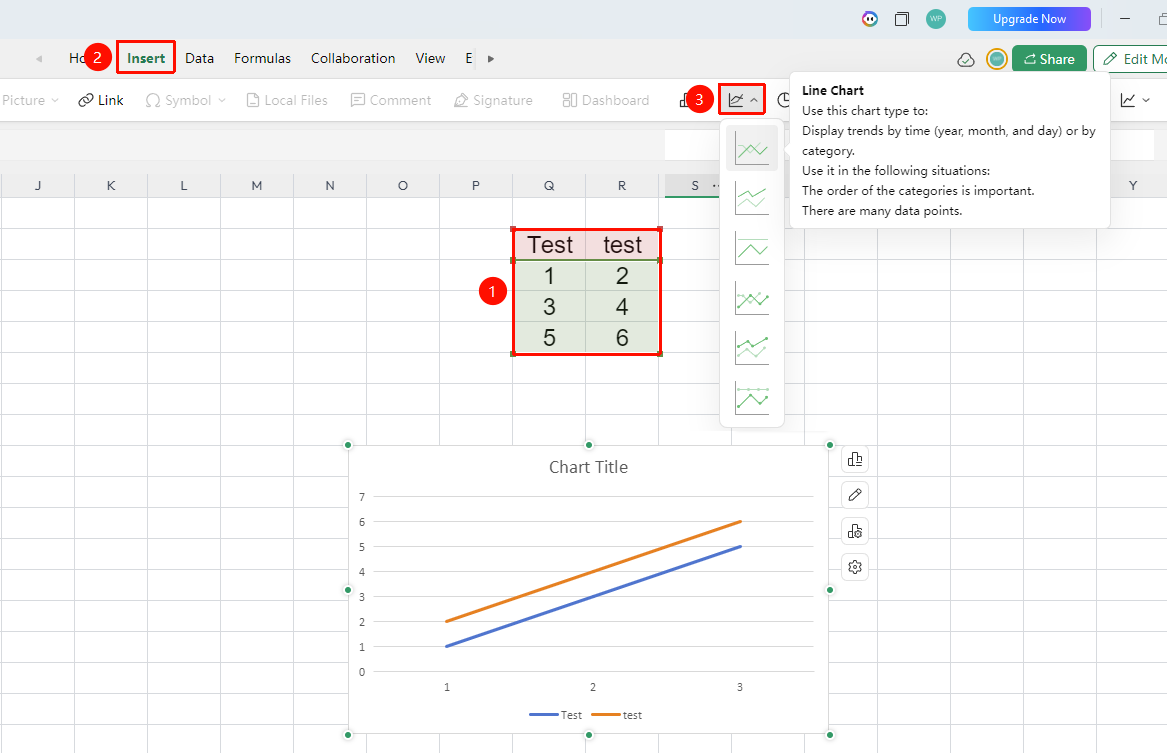This screenshot has height=753, width=1167.
Task: Click the Dashboard button in ribbon
Action: coord(606,100)
